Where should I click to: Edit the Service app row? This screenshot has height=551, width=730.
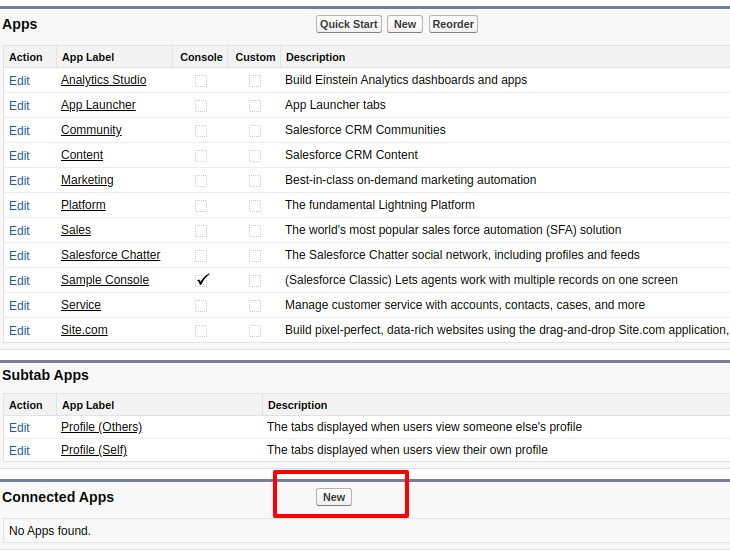tap(19, 306)
